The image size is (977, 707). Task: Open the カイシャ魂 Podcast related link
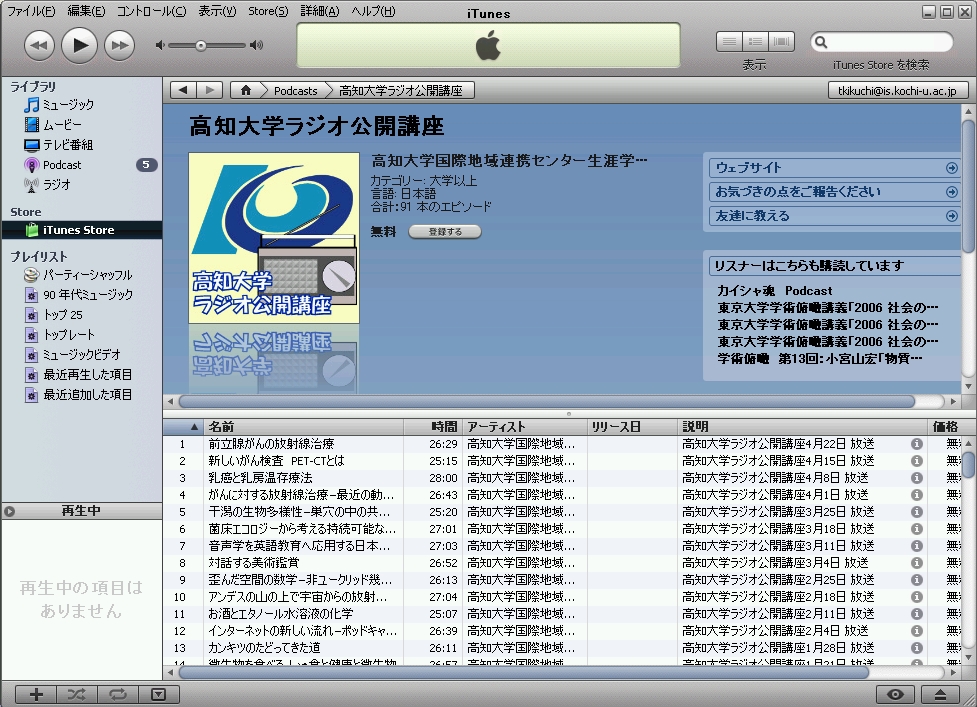tap(774, 291)
